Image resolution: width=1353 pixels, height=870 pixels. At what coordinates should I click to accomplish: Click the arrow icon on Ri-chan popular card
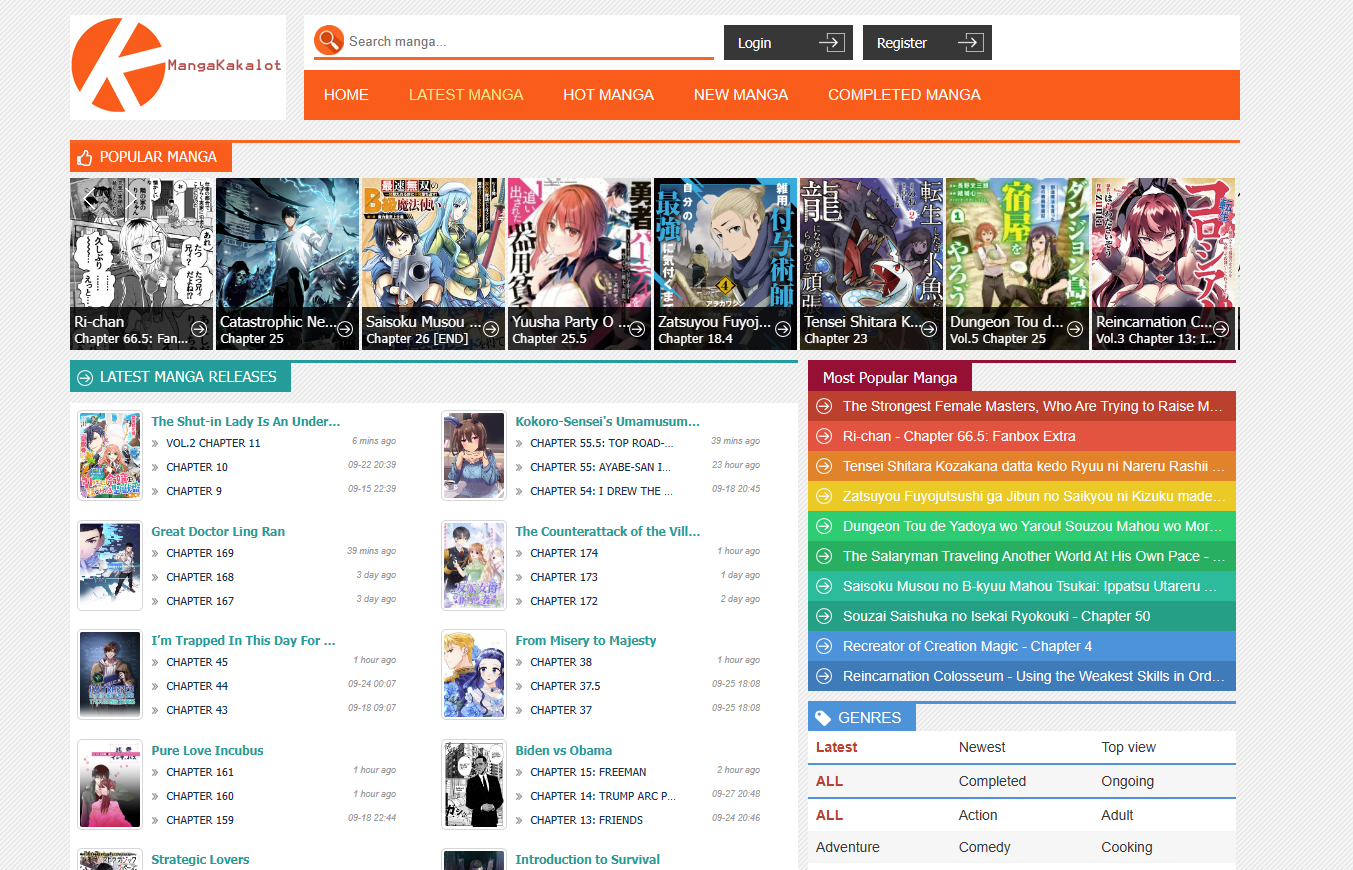pyautogui.click(x=199, y=328)
